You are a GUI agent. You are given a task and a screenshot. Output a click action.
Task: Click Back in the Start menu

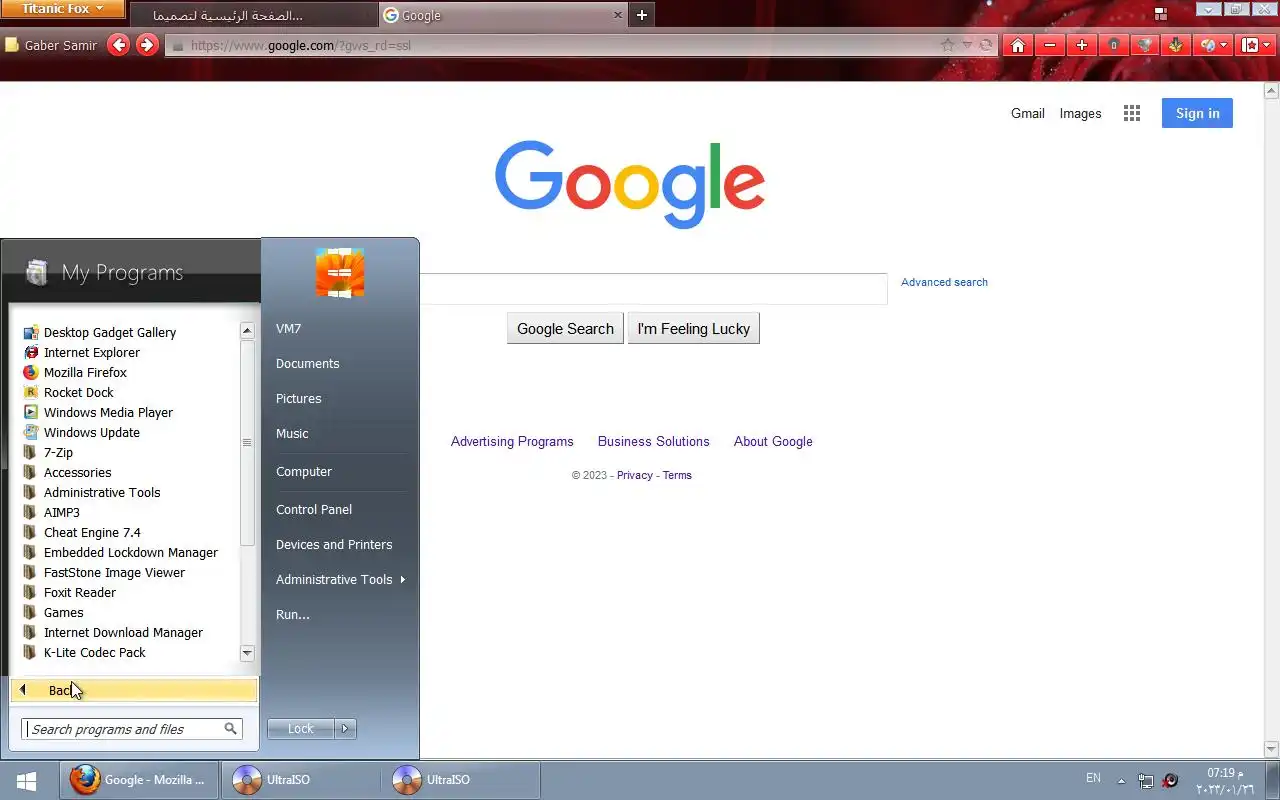pos(134,690)
